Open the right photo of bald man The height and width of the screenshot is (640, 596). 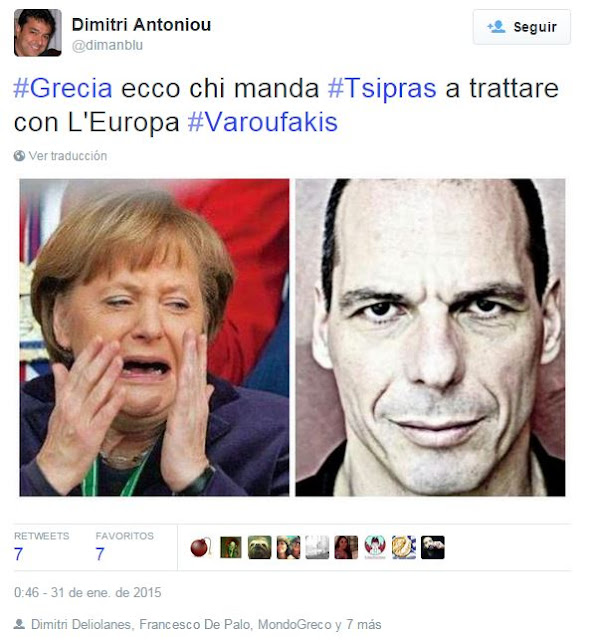coord(430,338)
